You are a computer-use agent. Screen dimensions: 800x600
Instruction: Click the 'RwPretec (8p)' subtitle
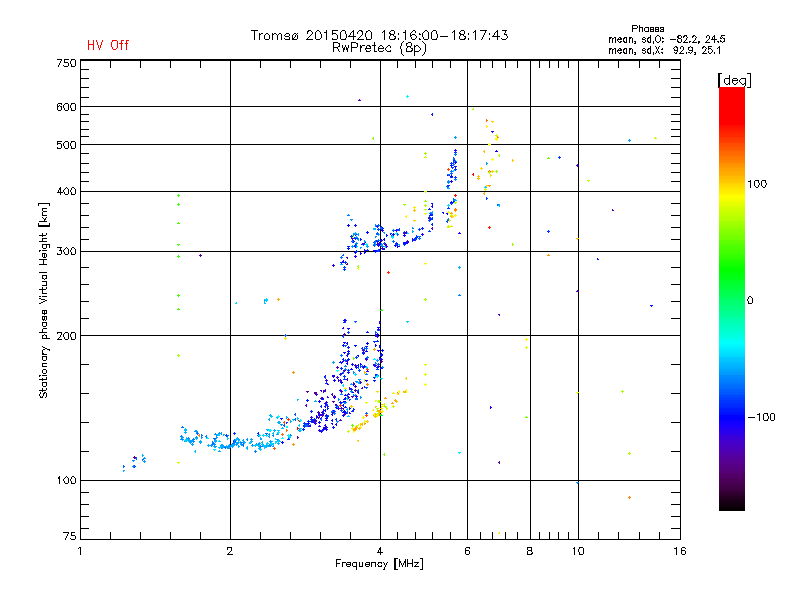(379, 48)
